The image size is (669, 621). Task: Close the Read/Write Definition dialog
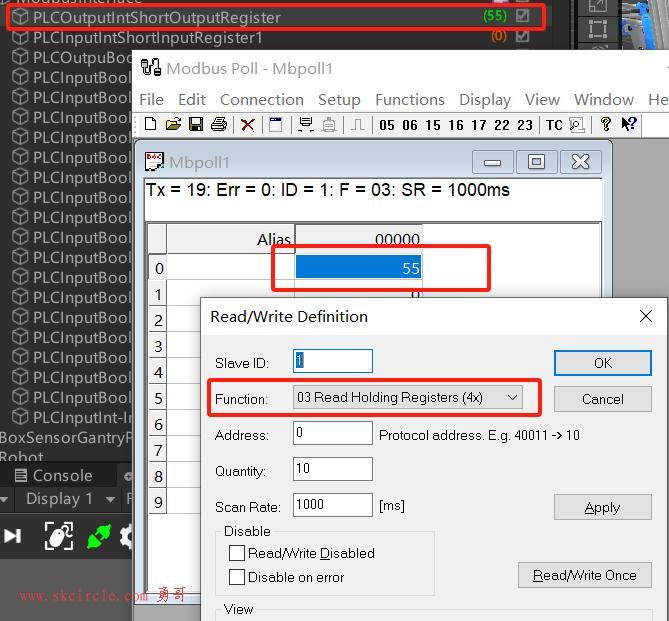646,316
